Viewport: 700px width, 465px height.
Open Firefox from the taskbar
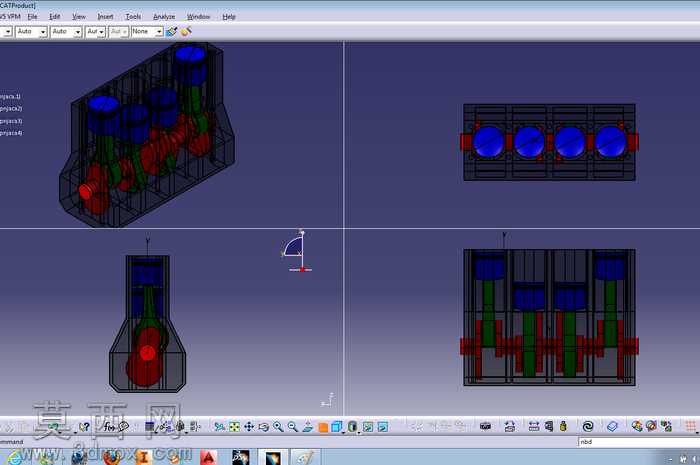click(111, 458)
